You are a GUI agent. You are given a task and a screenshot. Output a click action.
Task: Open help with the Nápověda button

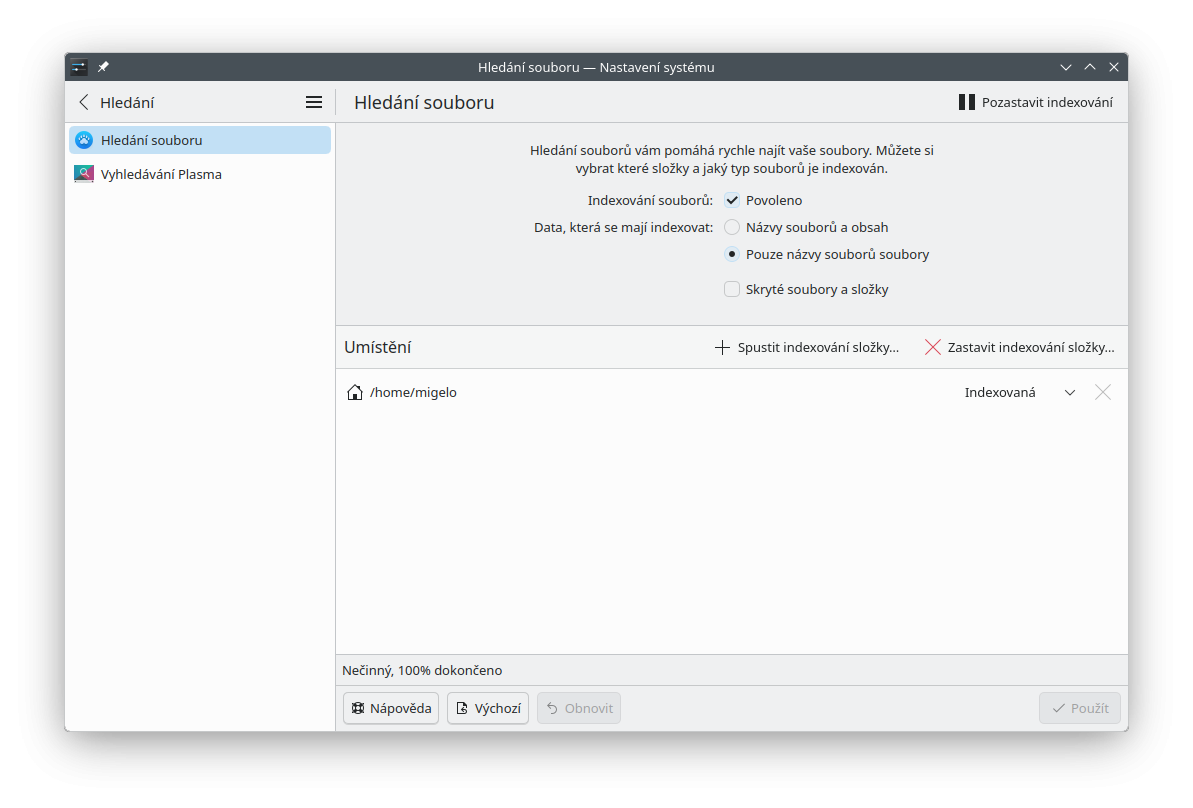pos(391,708)
